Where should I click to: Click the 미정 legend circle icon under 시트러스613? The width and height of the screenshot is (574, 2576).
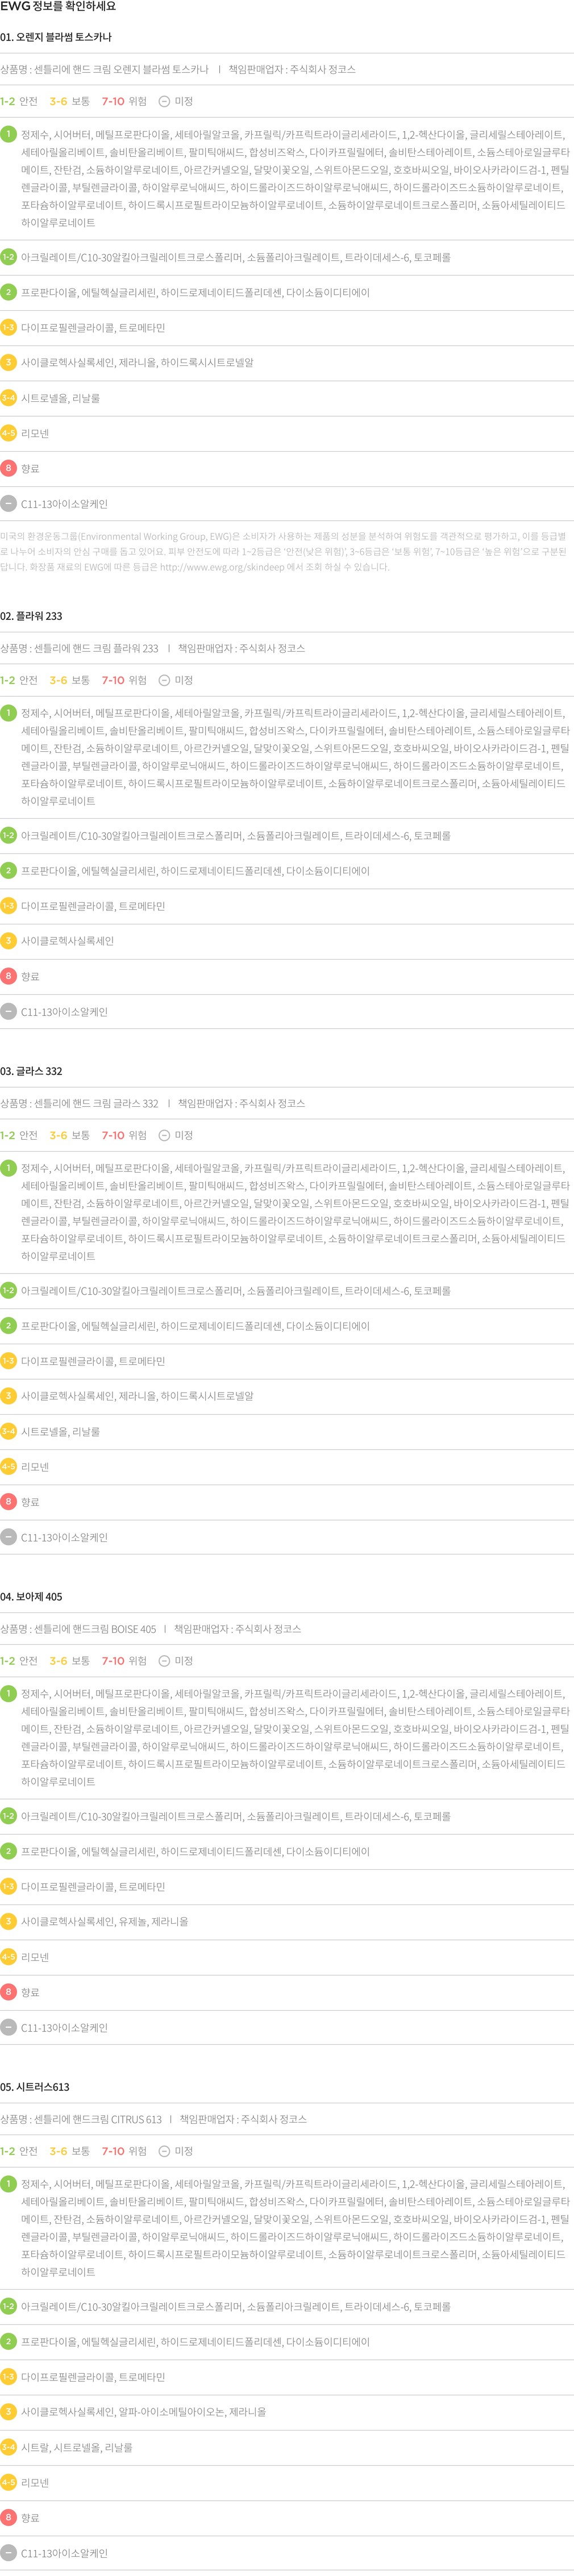[164, 2151]
